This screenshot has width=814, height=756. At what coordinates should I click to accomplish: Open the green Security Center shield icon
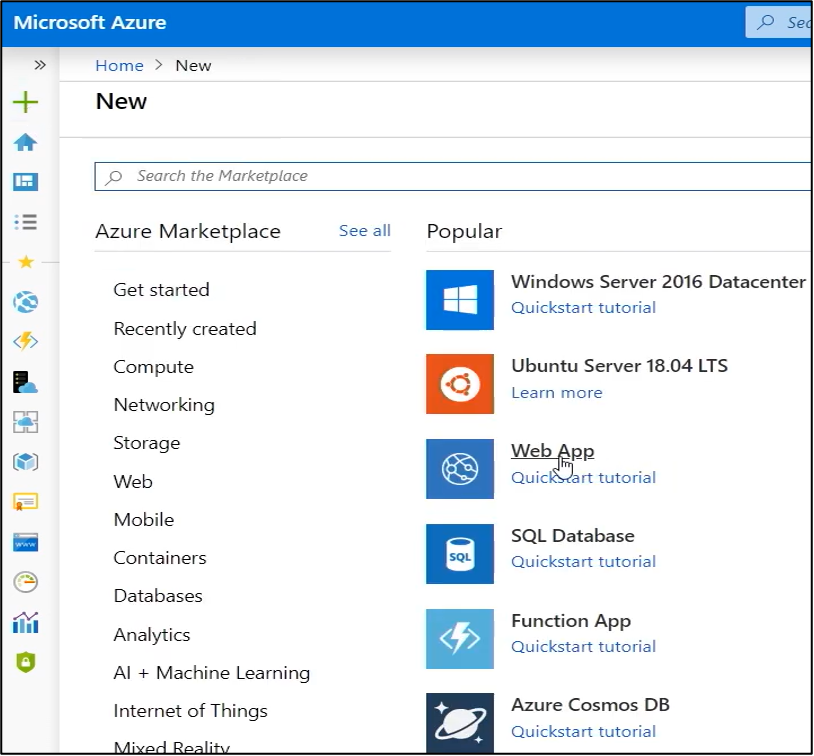click(25, 662)
